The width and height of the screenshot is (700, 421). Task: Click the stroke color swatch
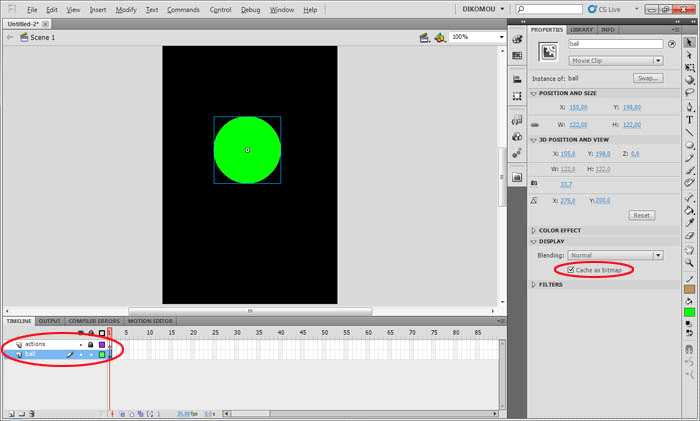click(689, 289)
